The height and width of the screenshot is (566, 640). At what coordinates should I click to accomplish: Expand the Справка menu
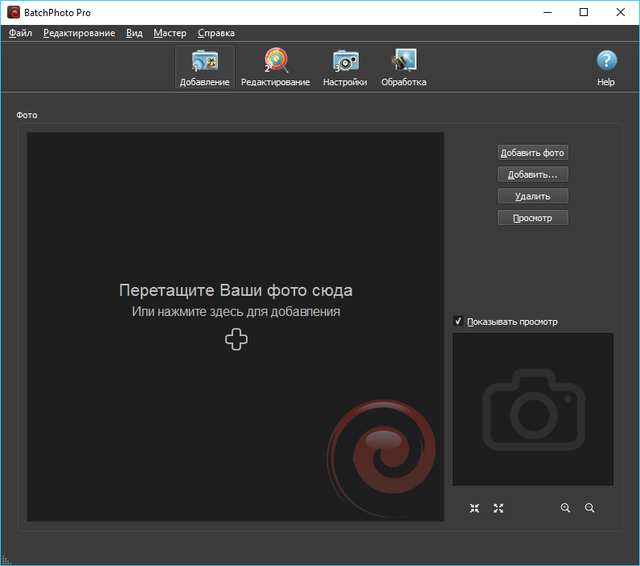point(216,33)
